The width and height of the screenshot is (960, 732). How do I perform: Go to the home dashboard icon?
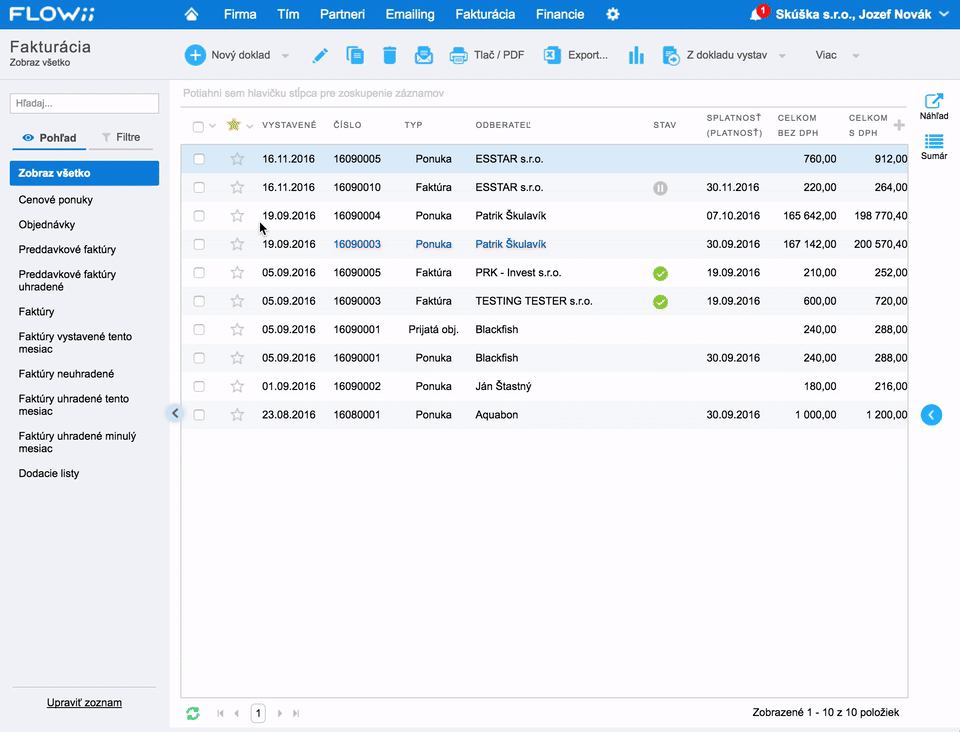click(191, 14)
